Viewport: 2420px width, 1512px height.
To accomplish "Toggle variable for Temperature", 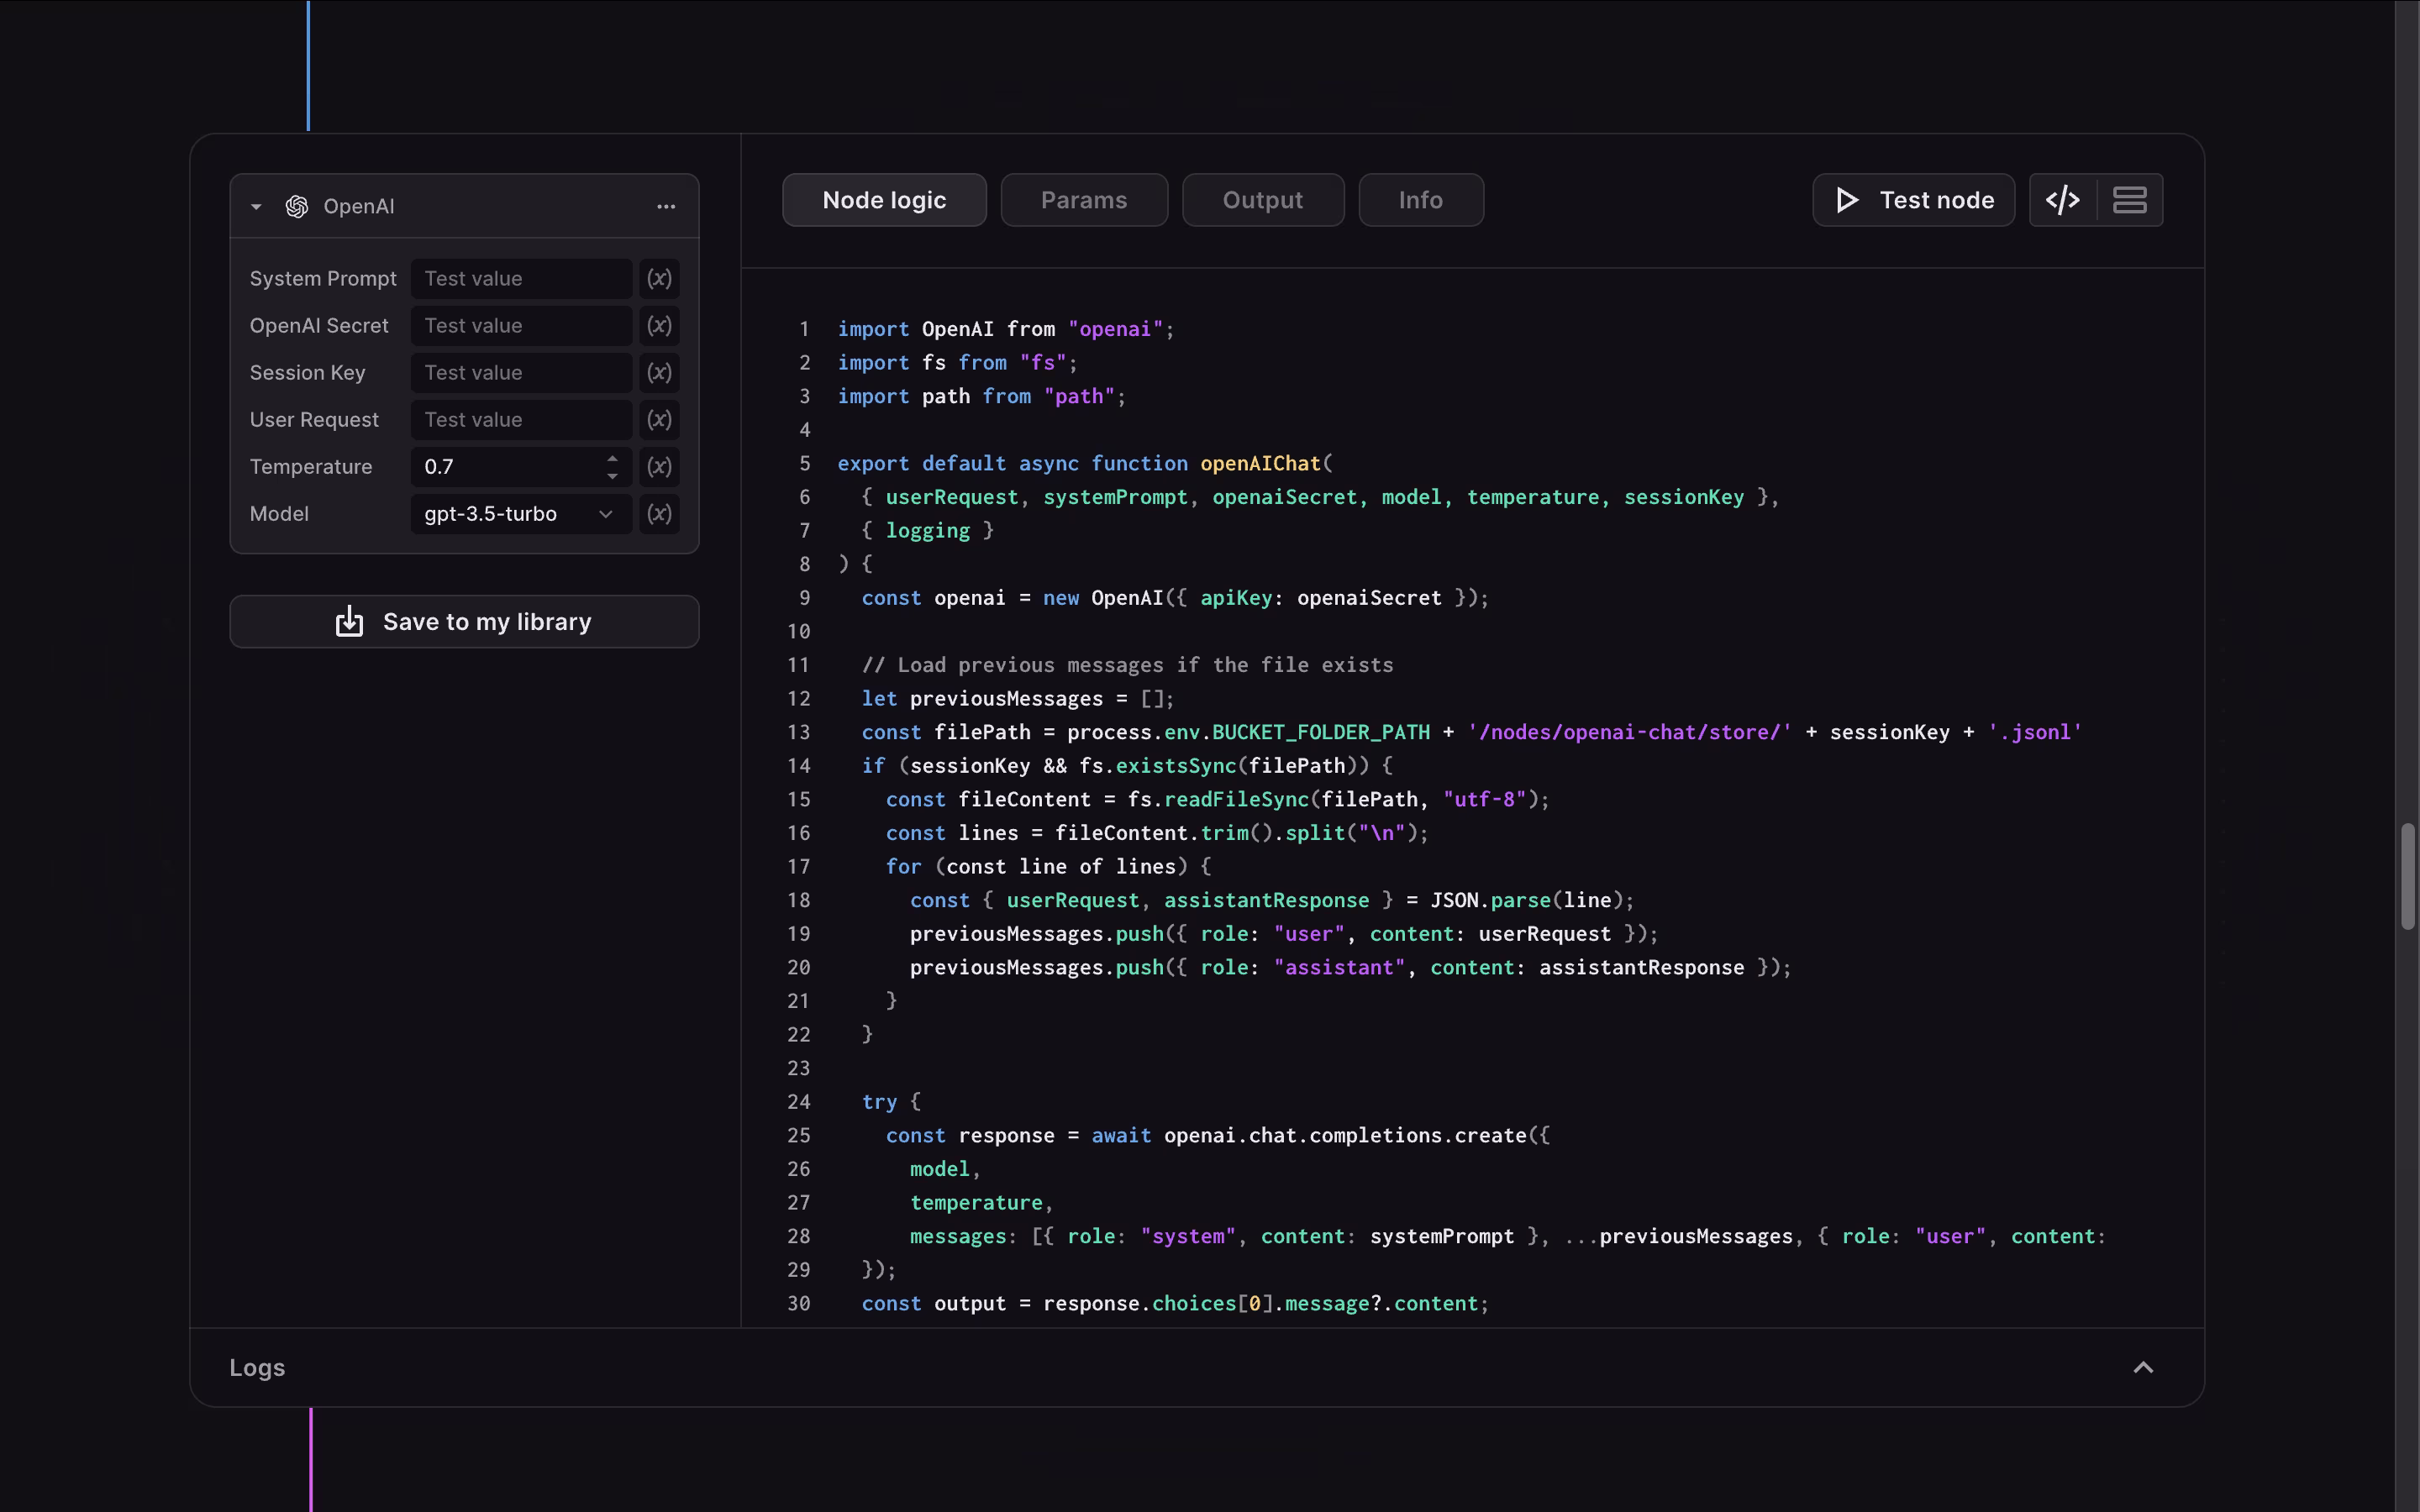I will click(659, 467).
